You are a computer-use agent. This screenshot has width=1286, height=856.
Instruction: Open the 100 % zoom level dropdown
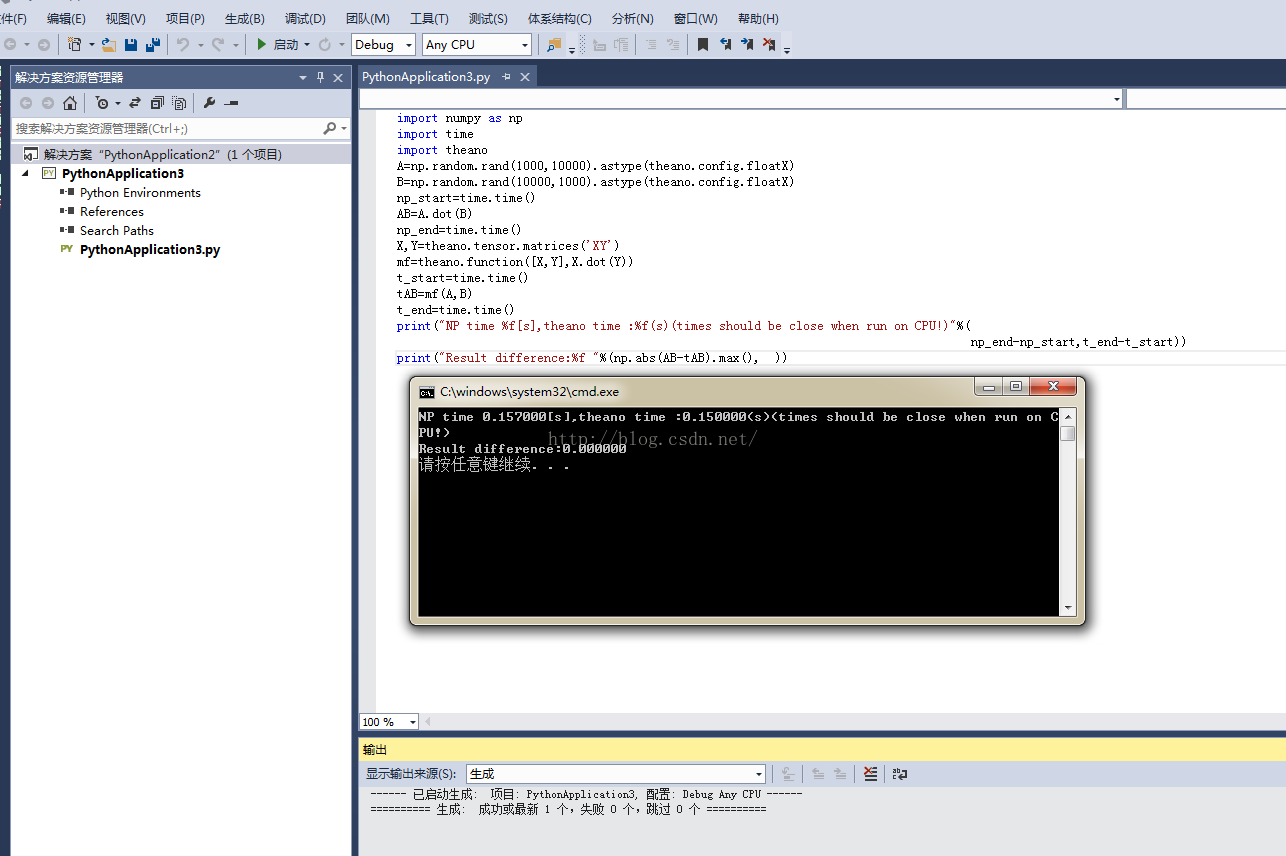pyautogui.click(x=389, y=721)
